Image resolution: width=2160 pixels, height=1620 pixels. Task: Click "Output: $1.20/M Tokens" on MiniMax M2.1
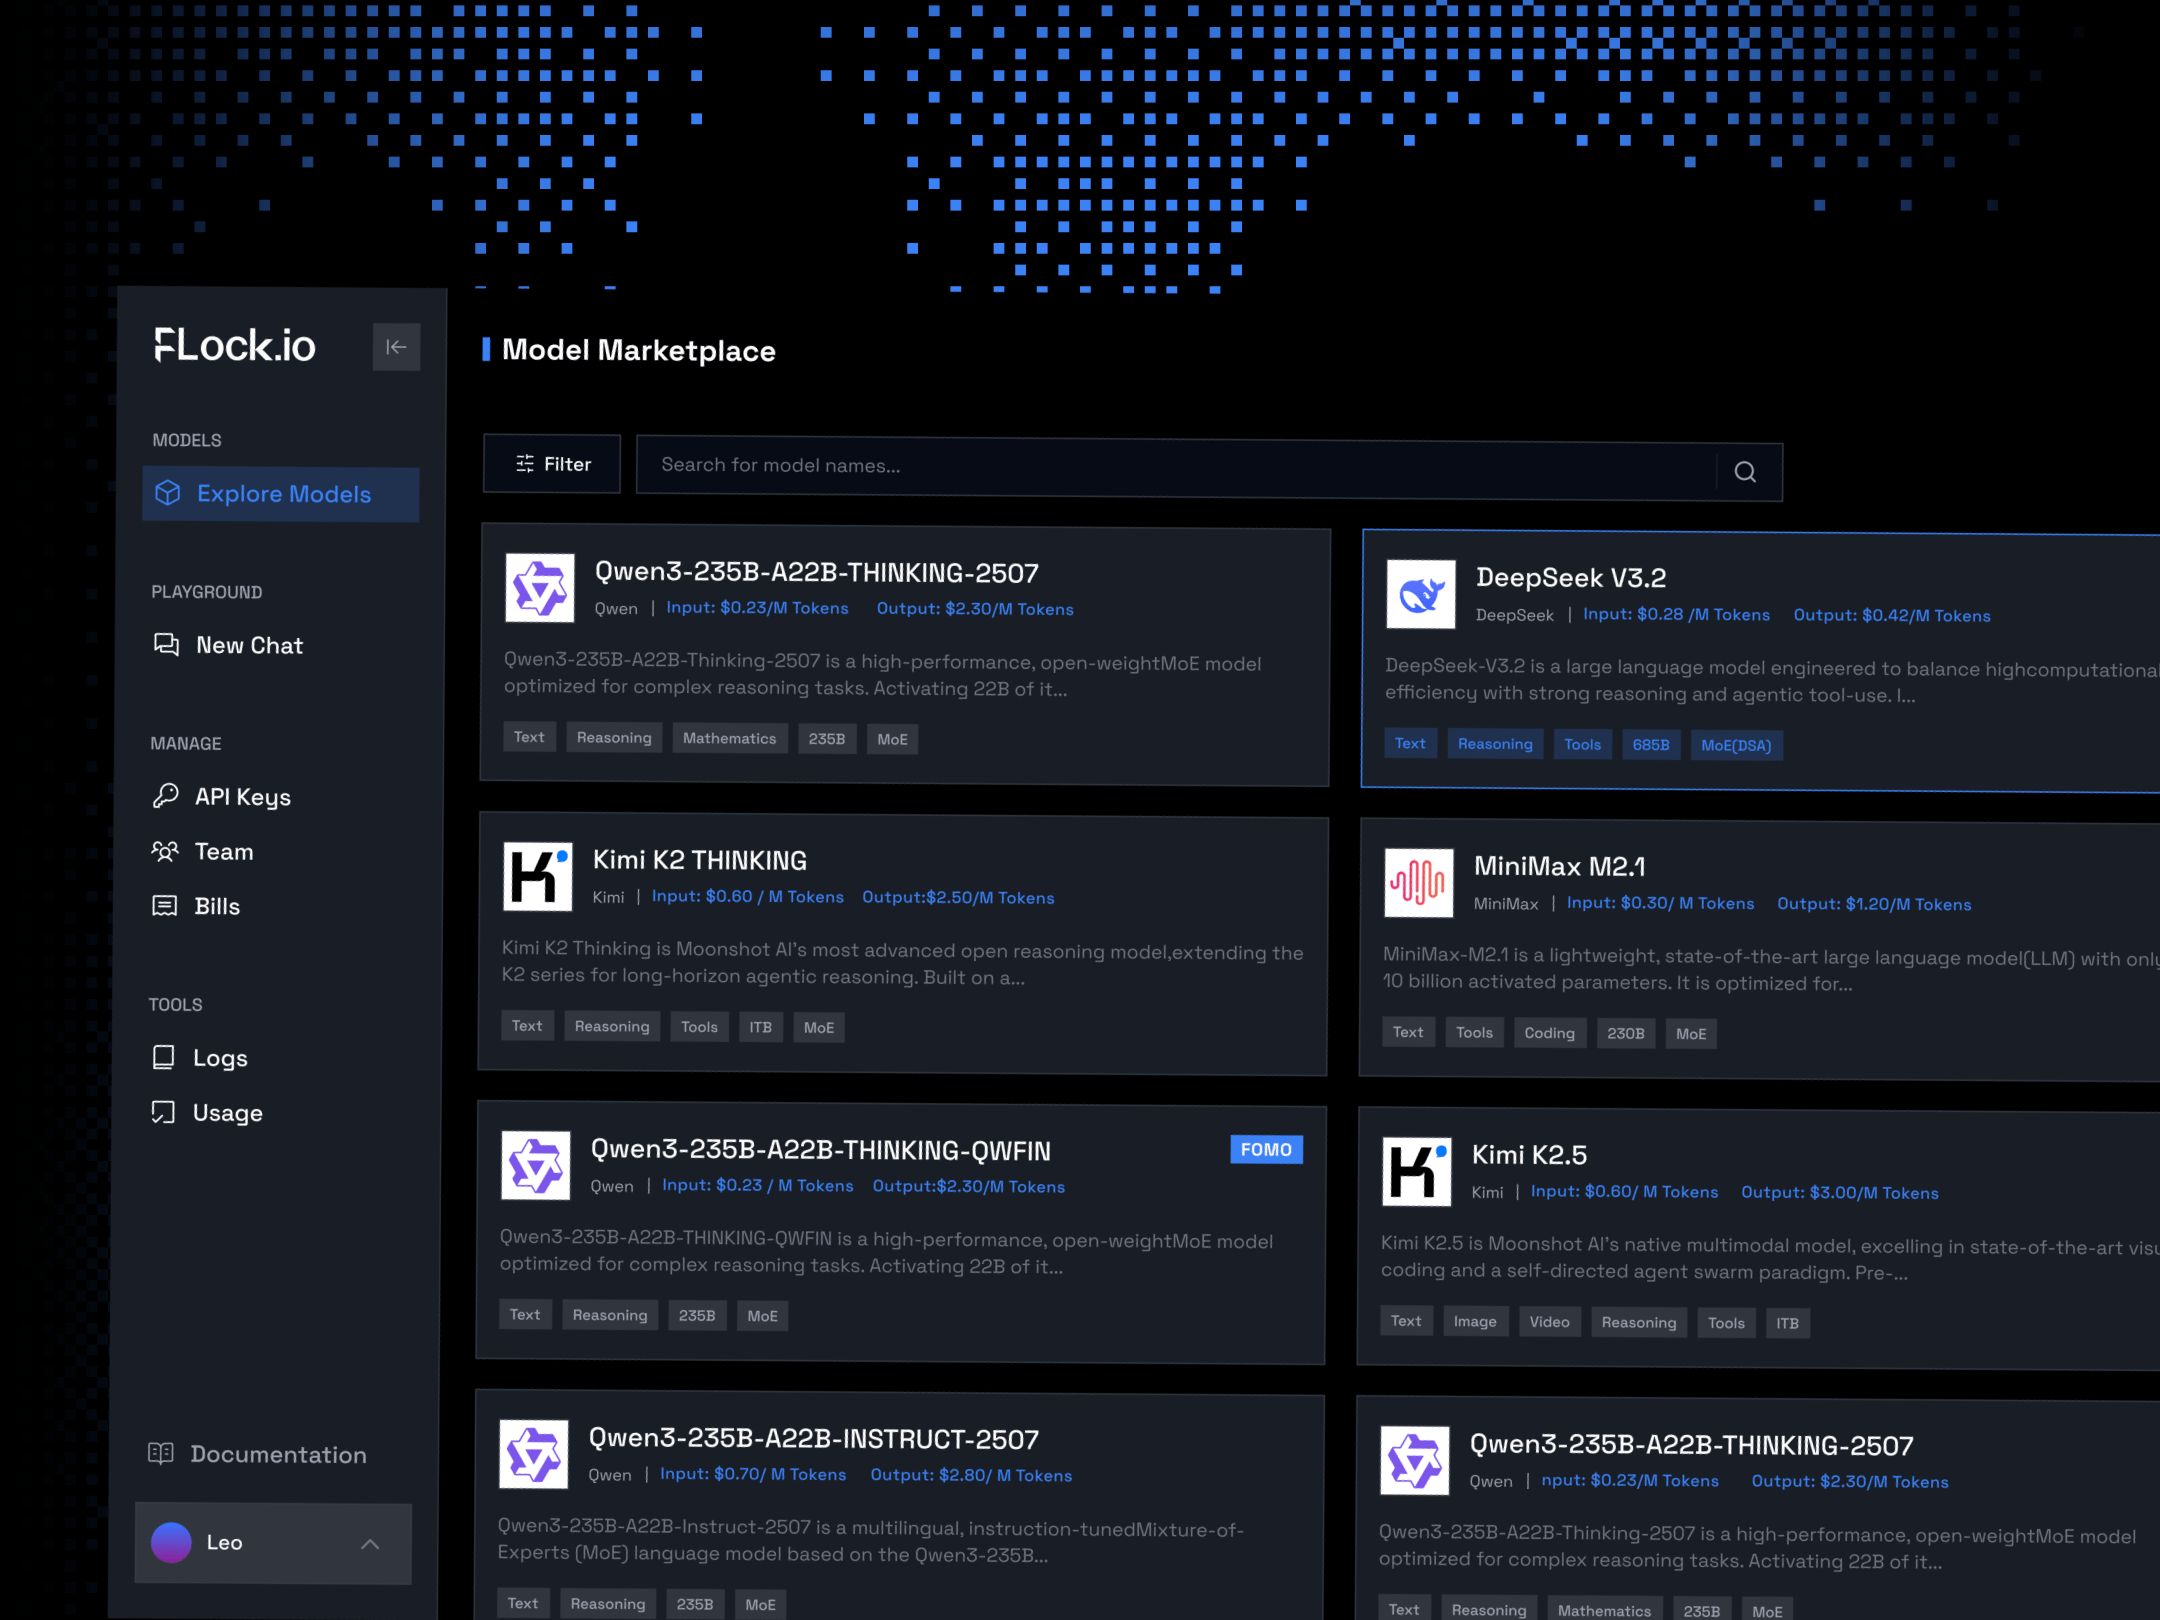1874,905
